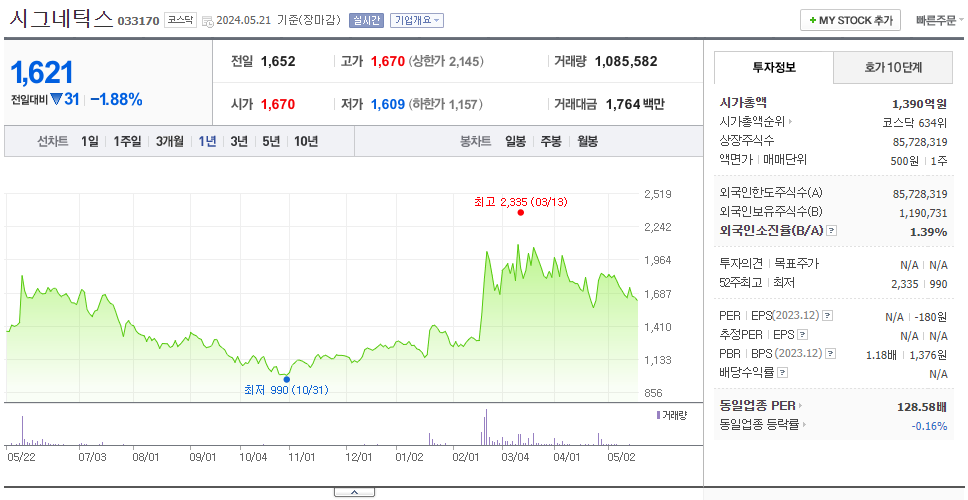Click the 투자의견 label link

pos(741,264)
